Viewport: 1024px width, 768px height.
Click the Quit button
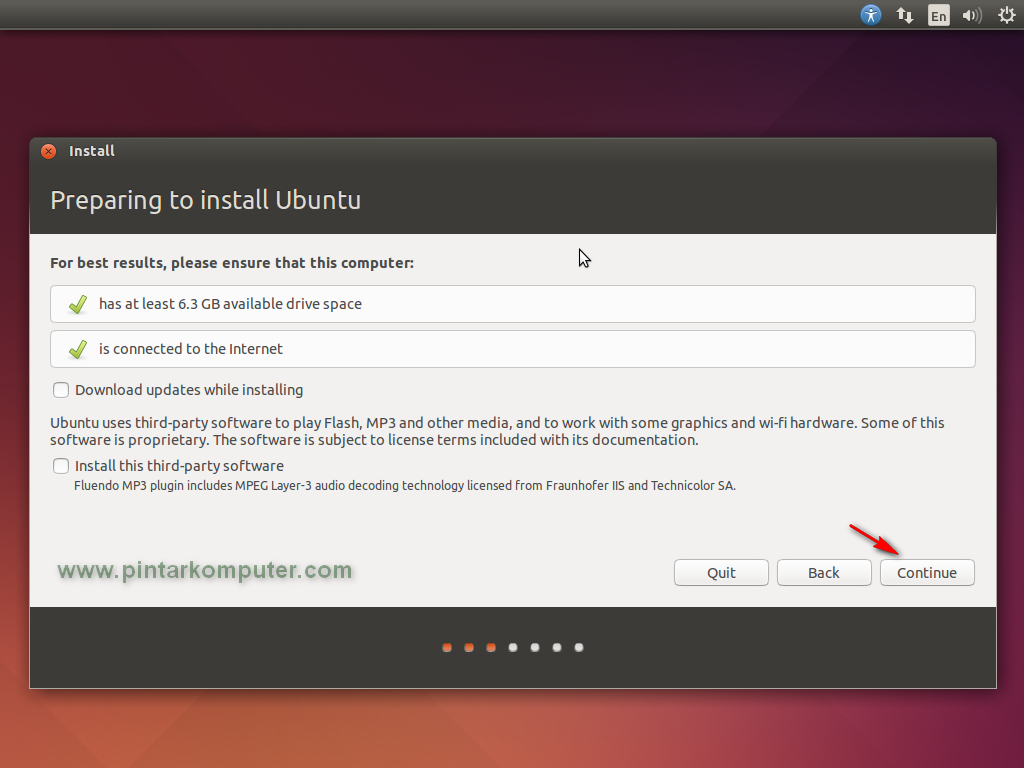[x=721, y=573]
